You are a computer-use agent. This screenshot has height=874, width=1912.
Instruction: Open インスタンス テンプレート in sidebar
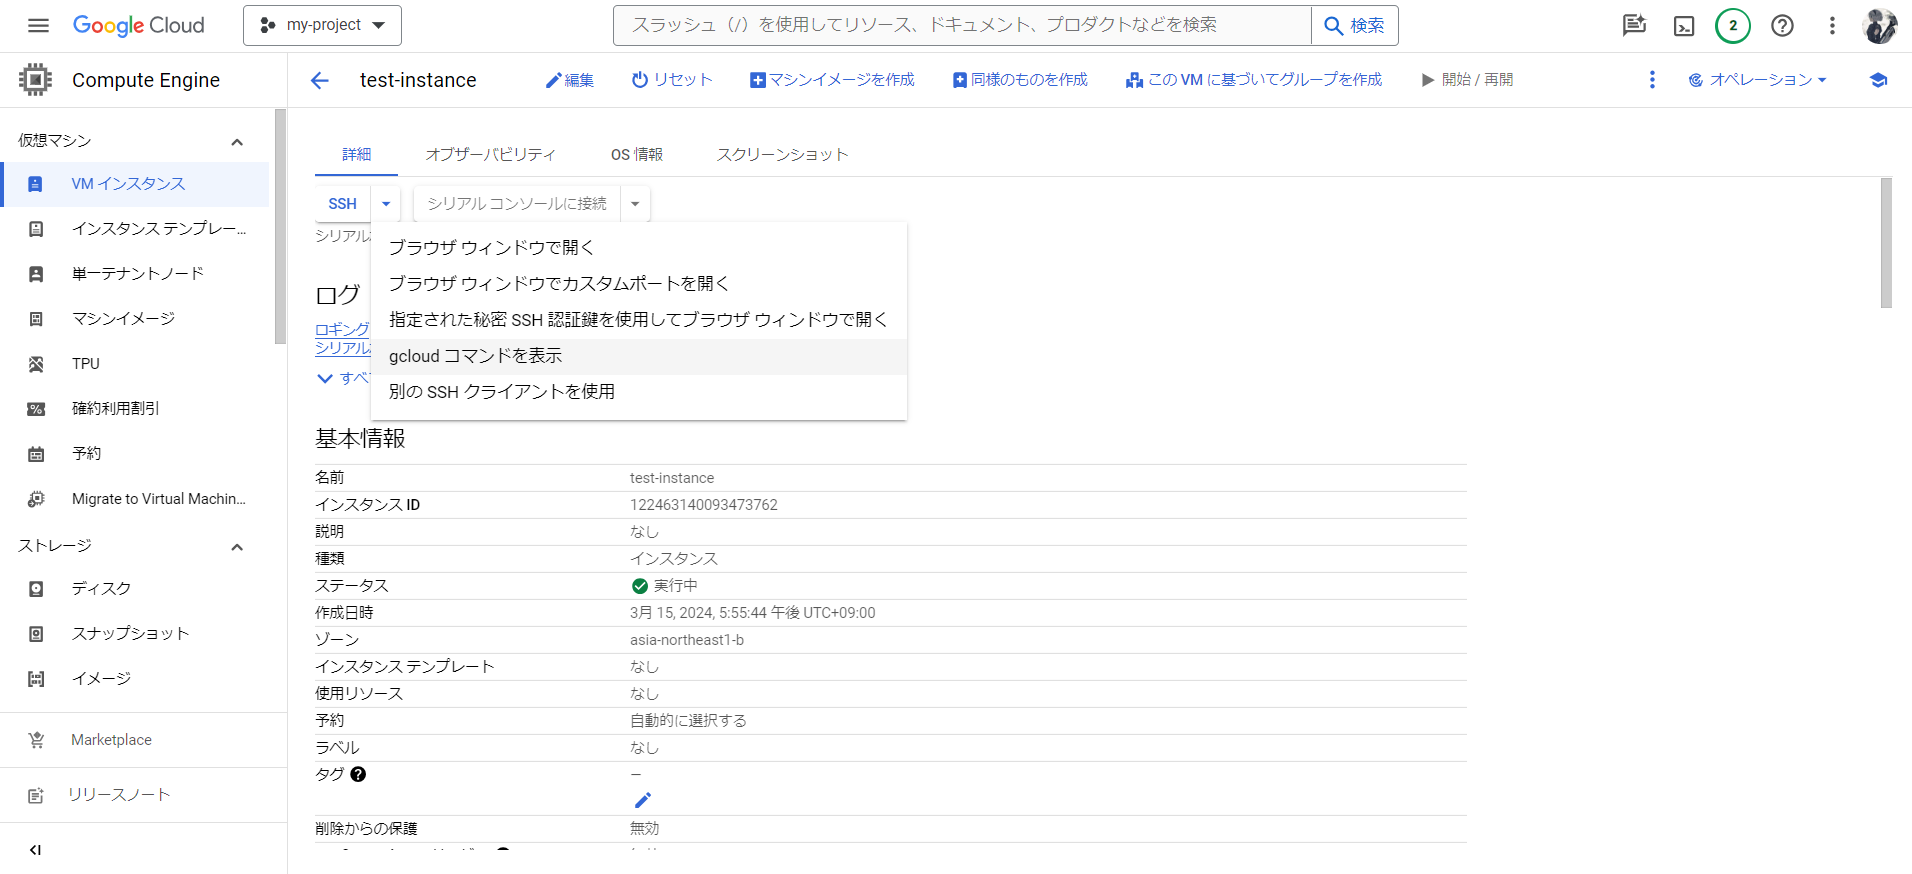[135, 229]
